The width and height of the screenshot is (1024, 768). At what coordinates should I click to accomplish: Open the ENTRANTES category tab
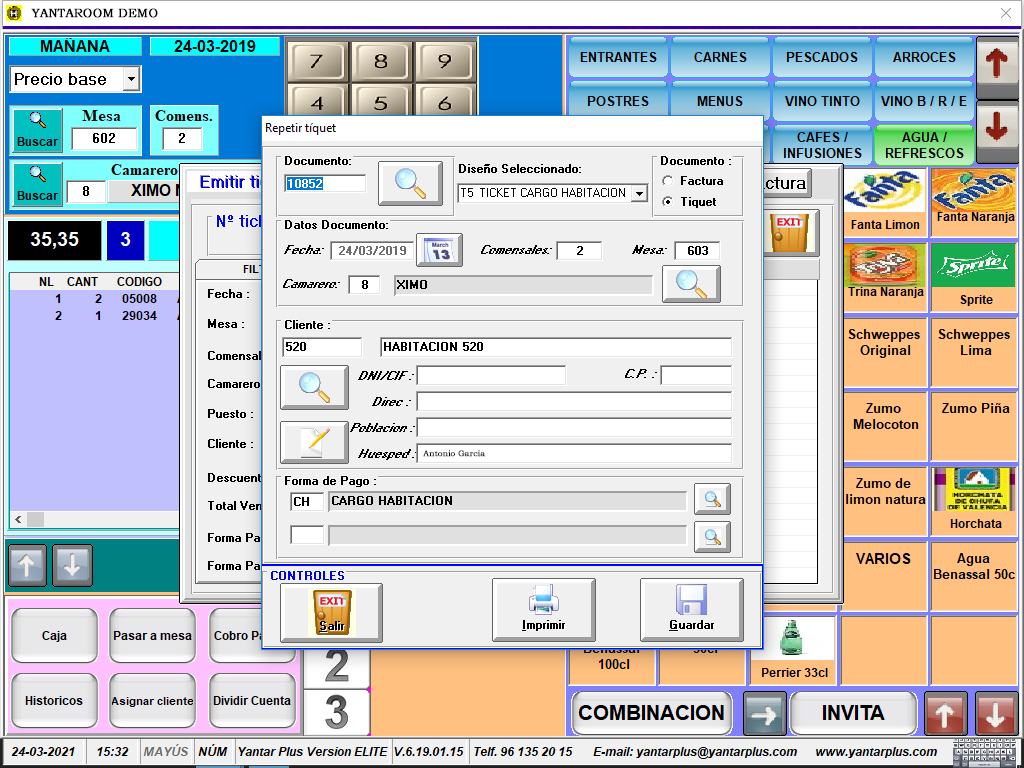coord(618,58)
